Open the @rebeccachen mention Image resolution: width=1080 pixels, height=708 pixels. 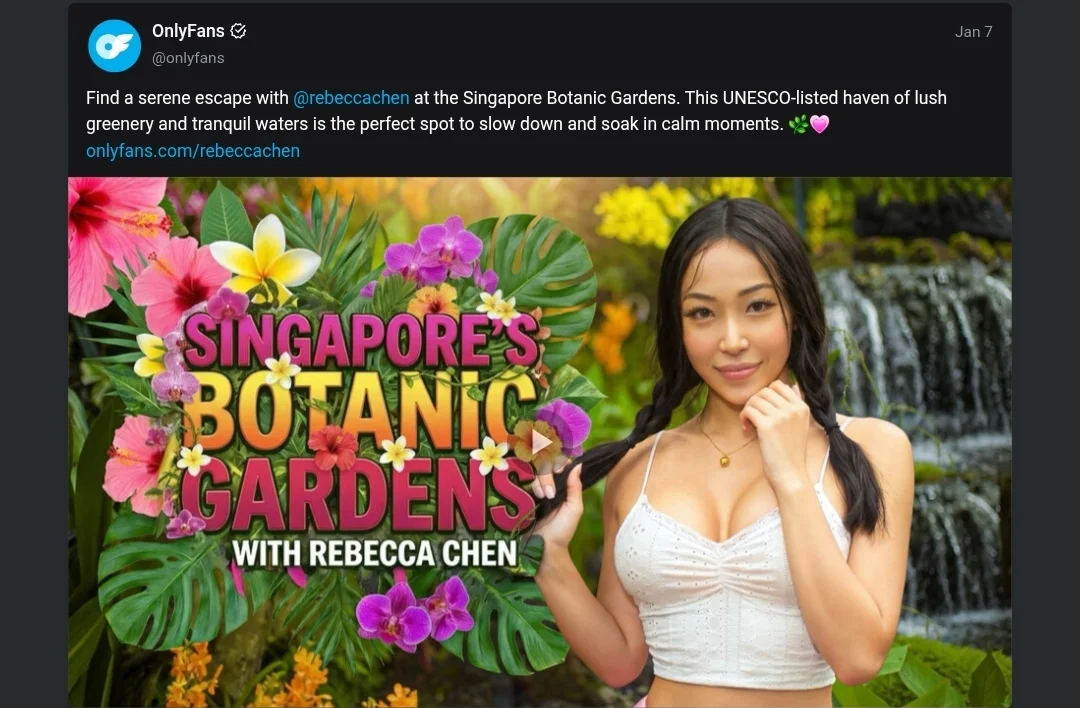351,98
